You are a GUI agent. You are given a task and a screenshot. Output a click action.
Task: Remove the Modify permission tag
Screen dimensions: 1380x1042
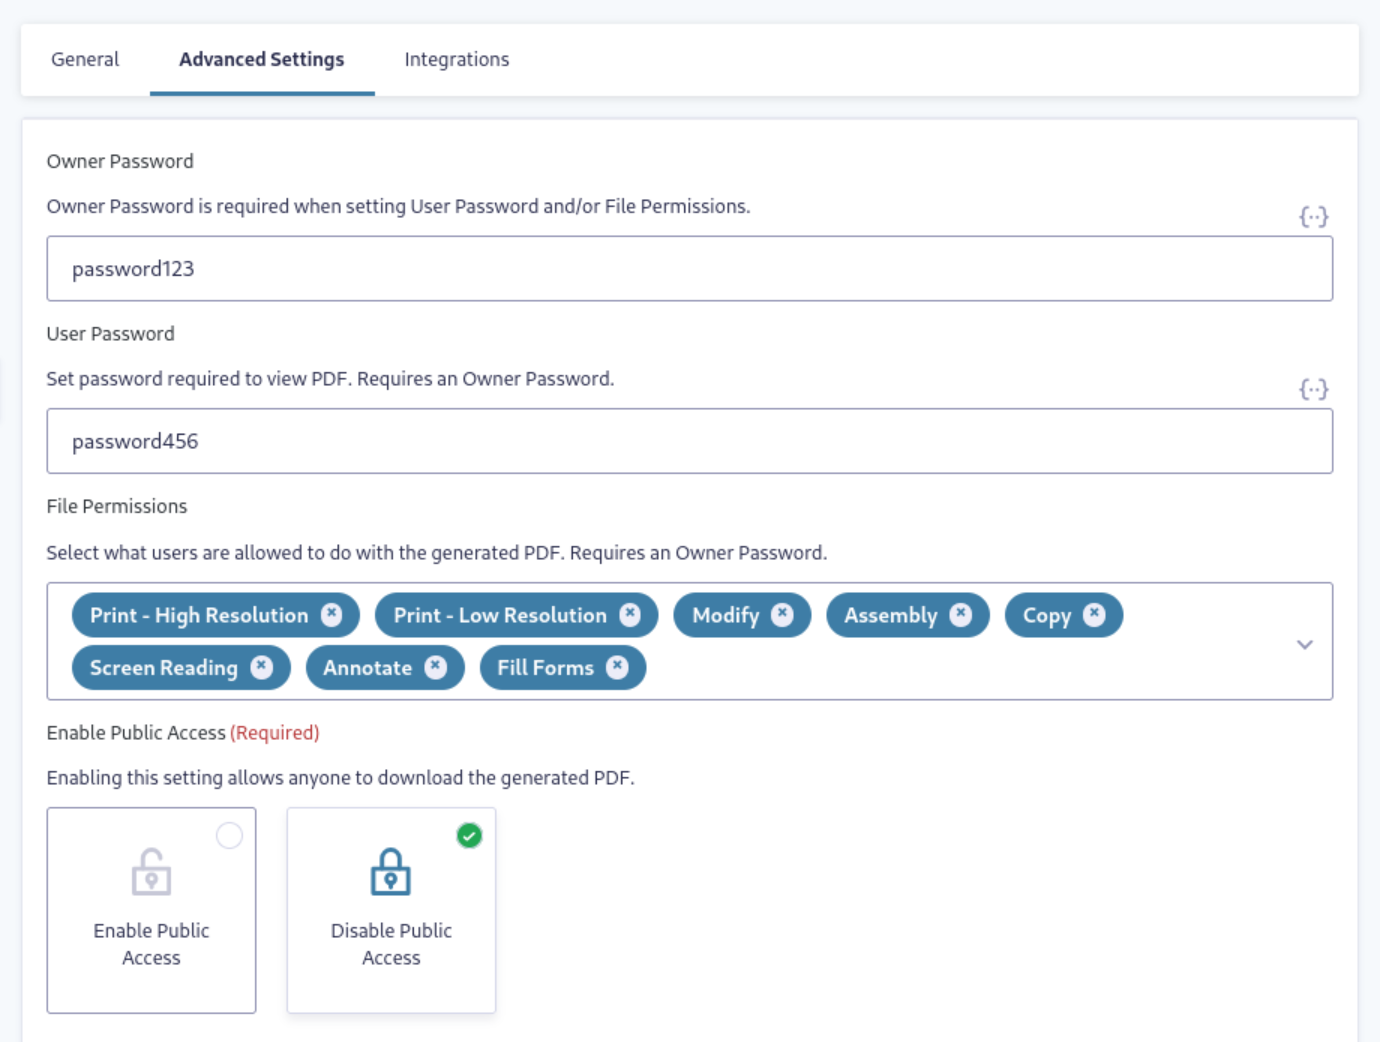click(x=783, y=615)
